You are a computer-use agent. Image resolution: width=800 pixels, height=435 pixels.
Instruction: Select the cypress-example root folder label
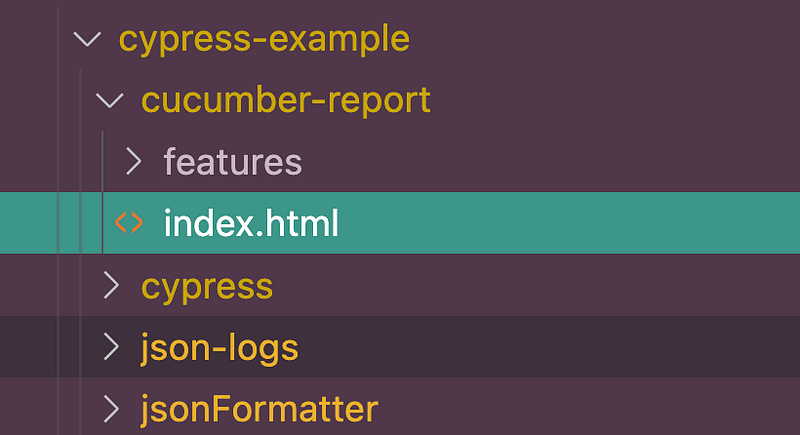[264, 39]
